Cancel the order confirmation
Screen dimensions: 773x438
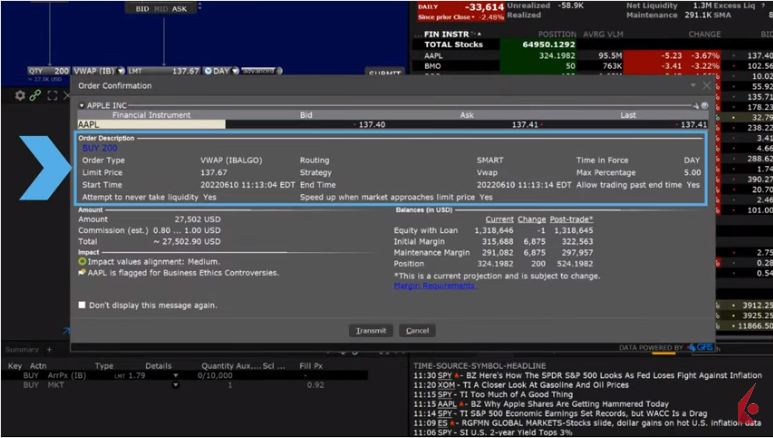[417, 330]
